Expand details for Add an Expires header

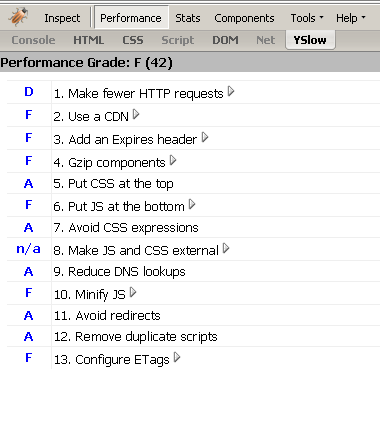205,137
